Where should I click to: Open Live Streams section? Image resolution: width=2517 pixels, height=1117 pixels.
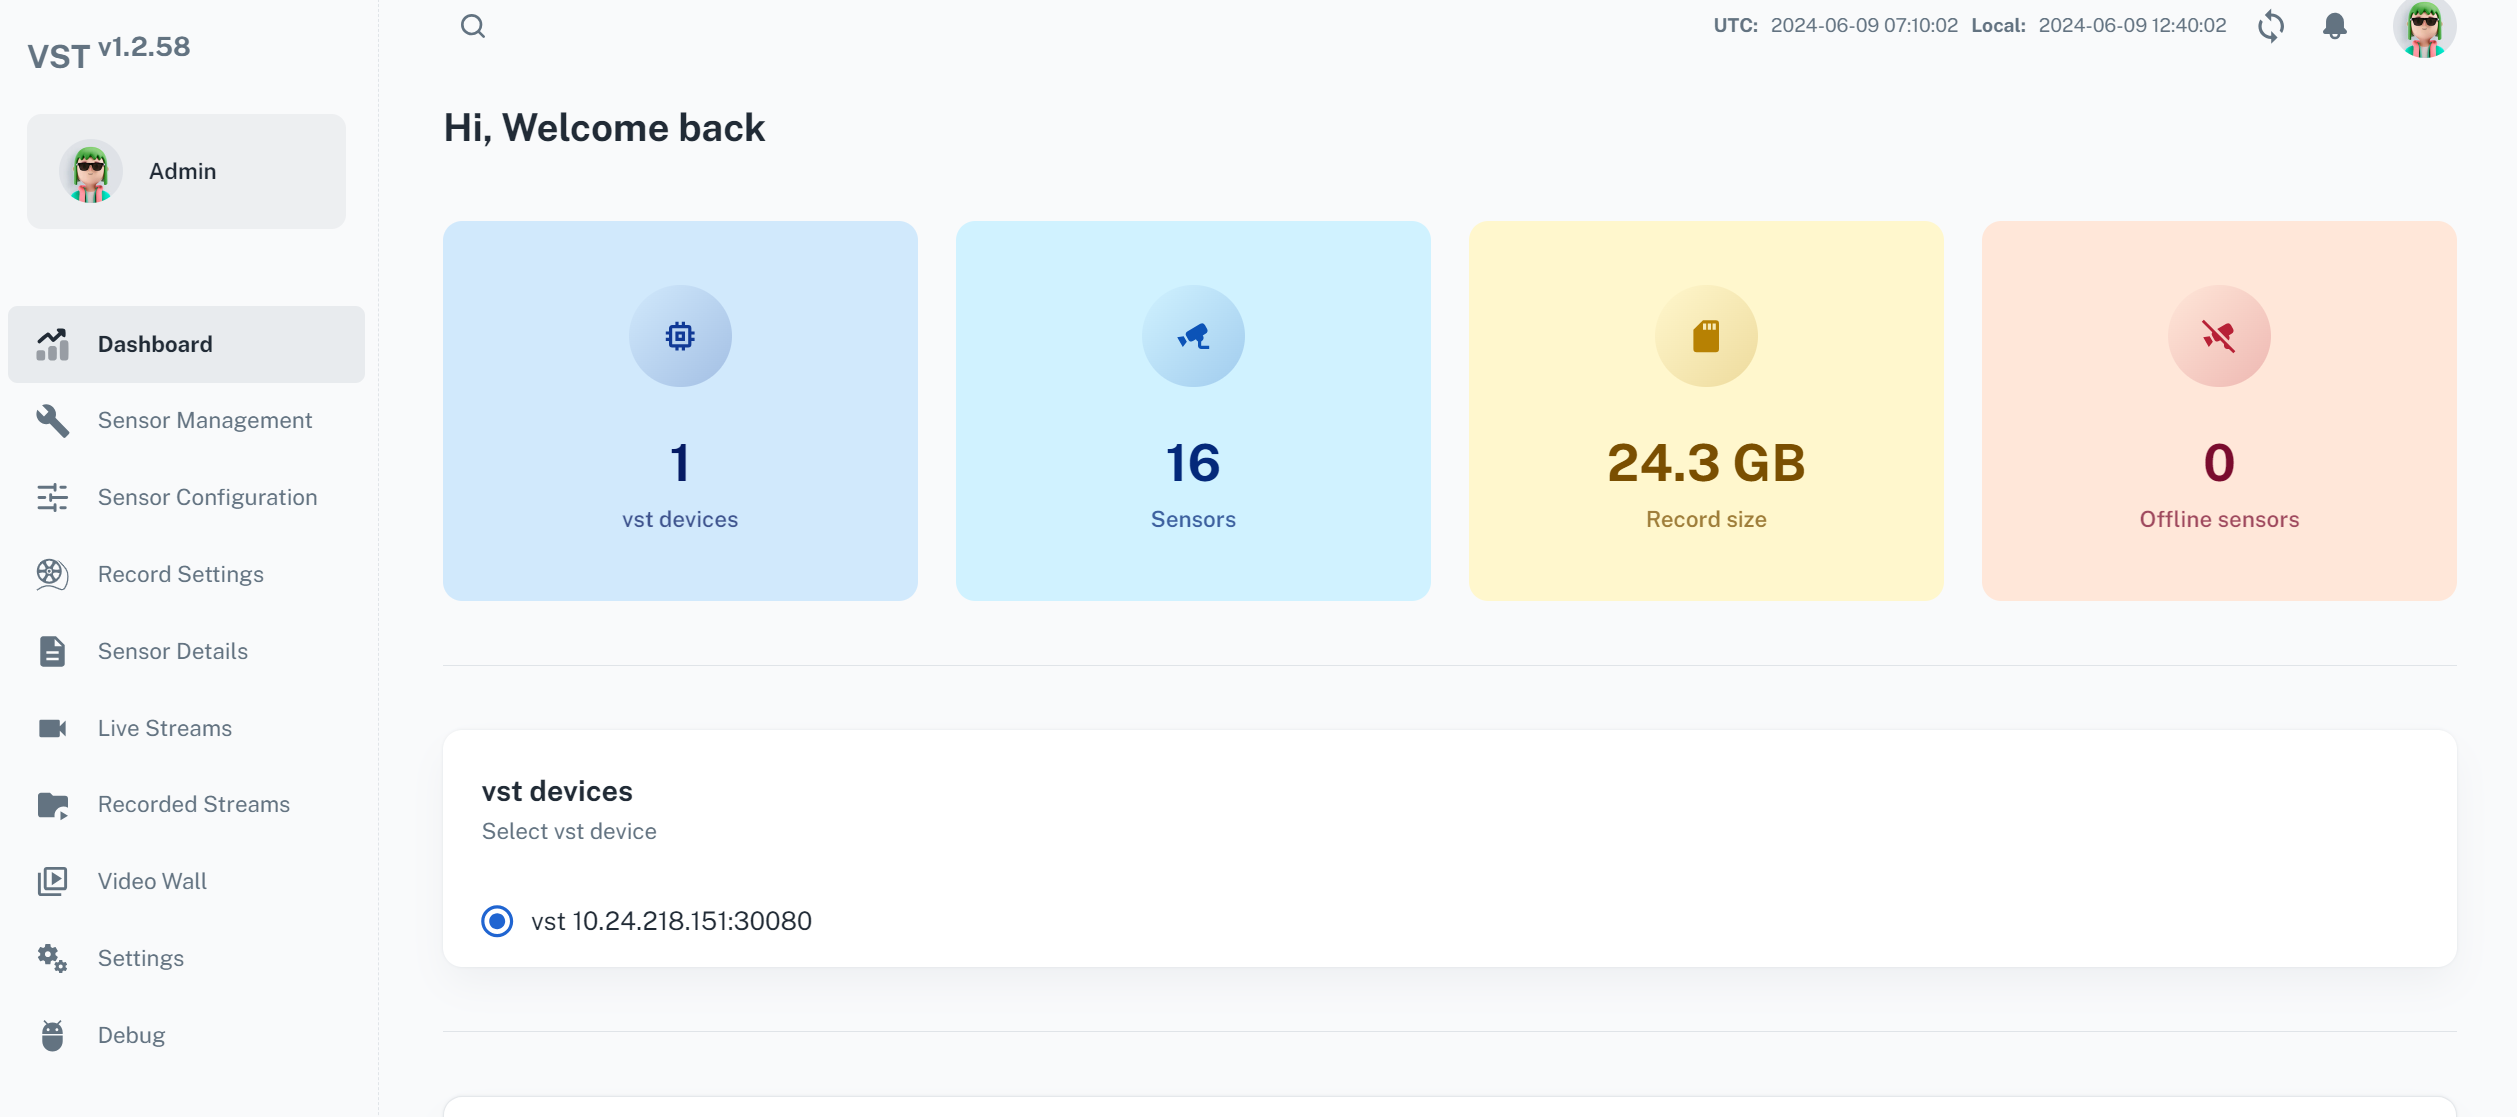coord(164,728)
